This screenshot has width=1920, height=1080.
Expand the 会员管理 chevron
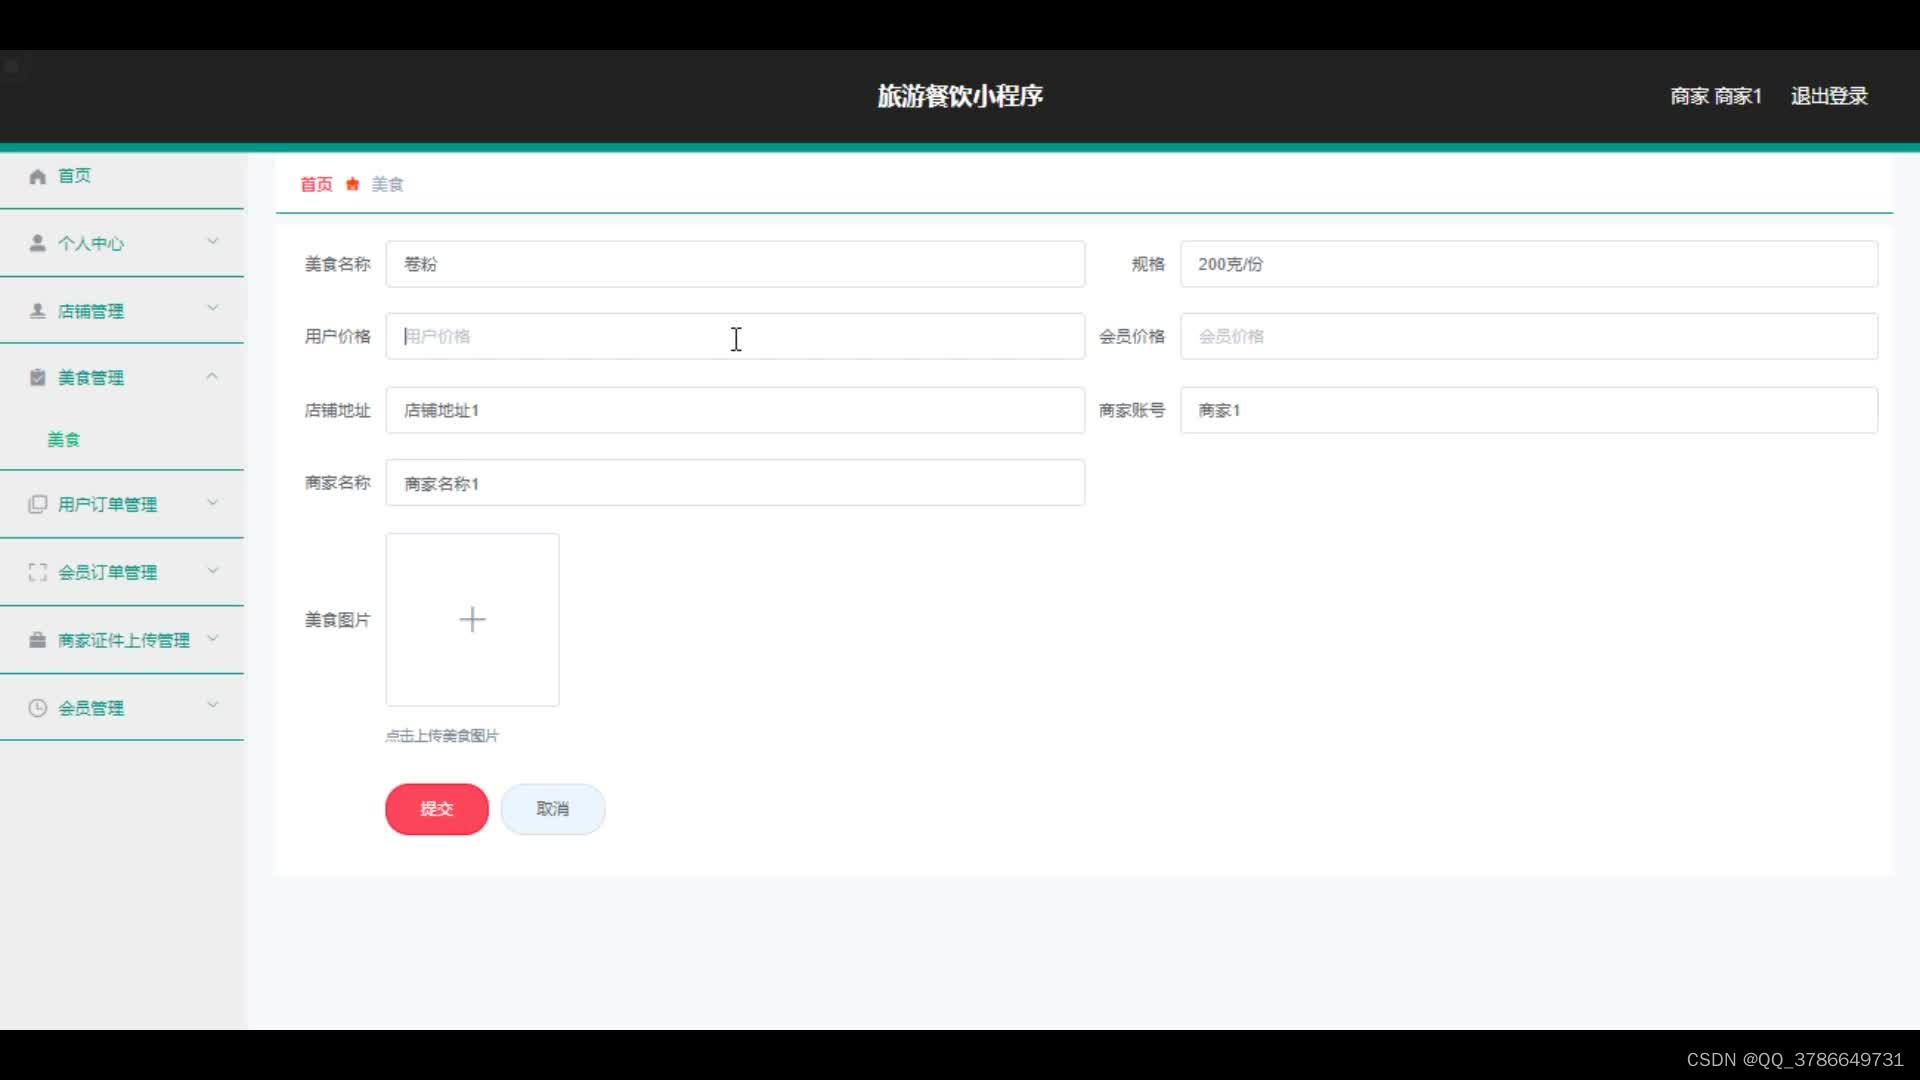(212, 705)
